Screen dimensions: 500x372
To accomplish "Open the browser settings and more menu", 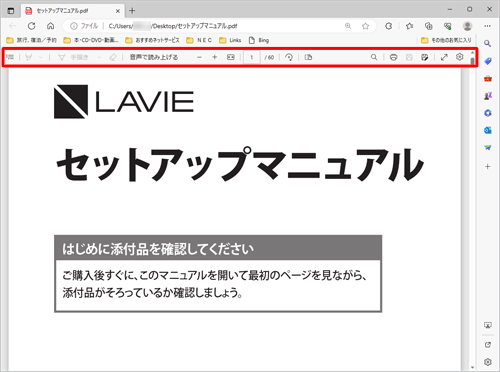I will coord(487,26).
